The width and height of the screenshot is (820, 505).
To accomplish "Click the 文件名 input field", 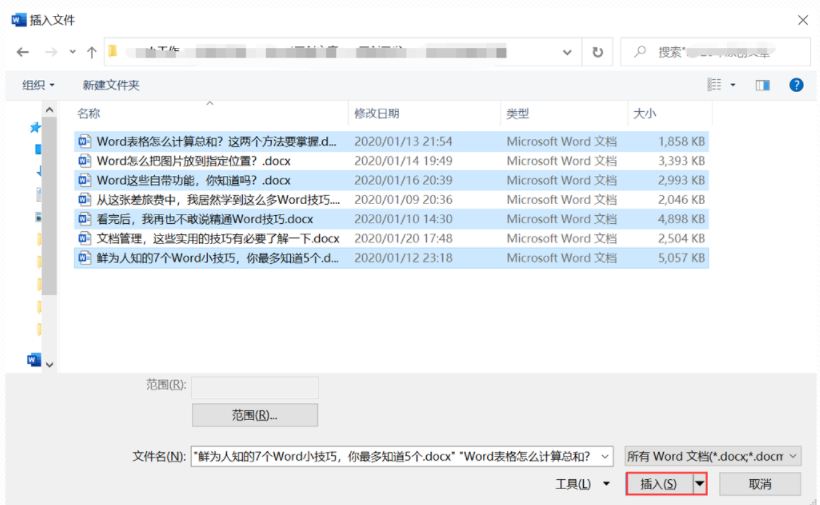I will (x=395, y=456).
